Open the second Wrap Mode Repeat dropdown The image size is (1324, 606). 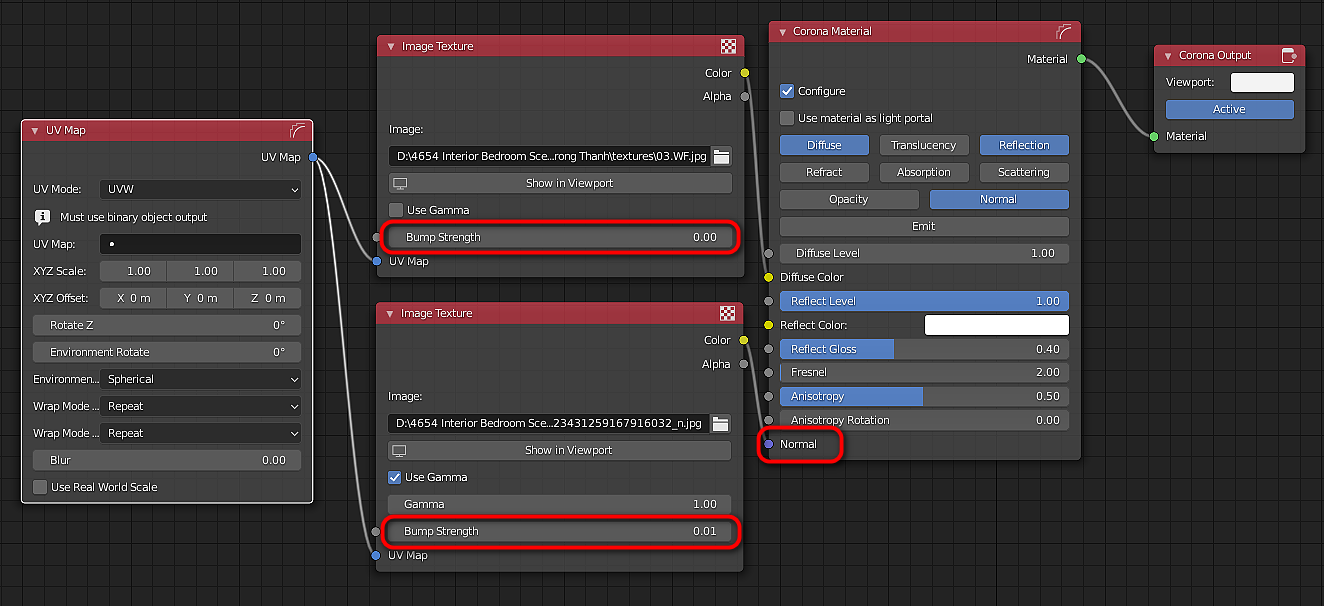click(x=200, y=433)
